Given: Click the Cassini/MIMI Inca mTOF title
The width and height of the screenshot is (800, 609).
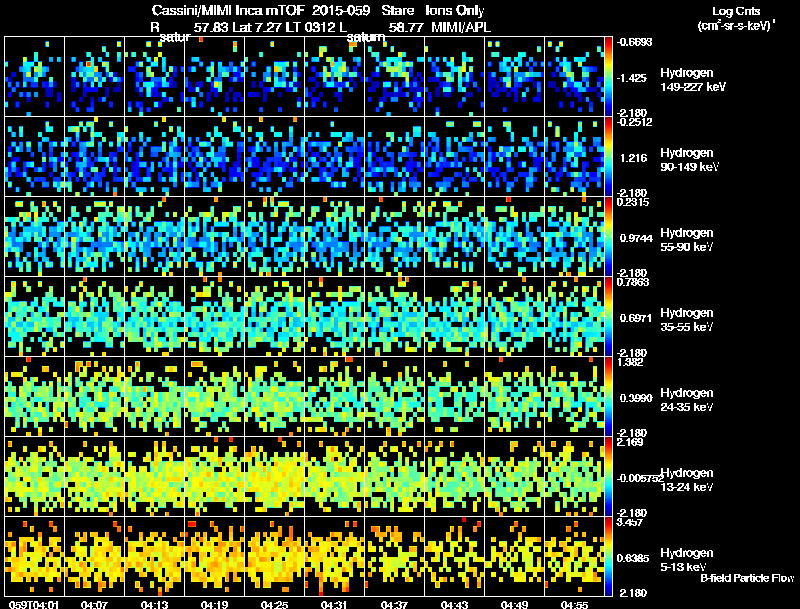Looking at the screenshot, I should [228, 10].
